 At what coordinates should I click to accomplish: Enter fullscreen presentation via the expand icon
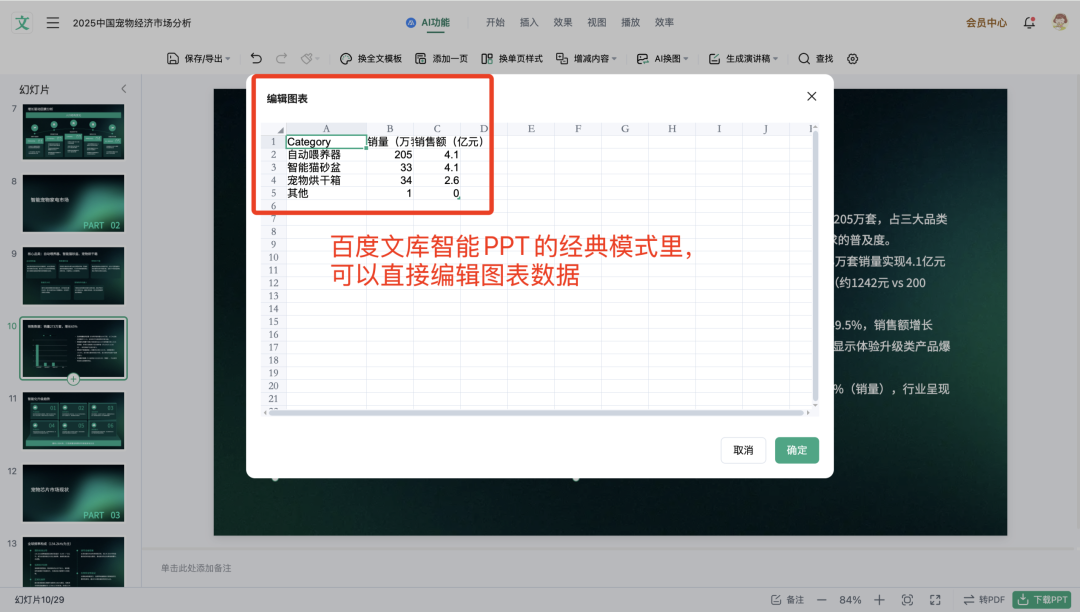point(935,599)
